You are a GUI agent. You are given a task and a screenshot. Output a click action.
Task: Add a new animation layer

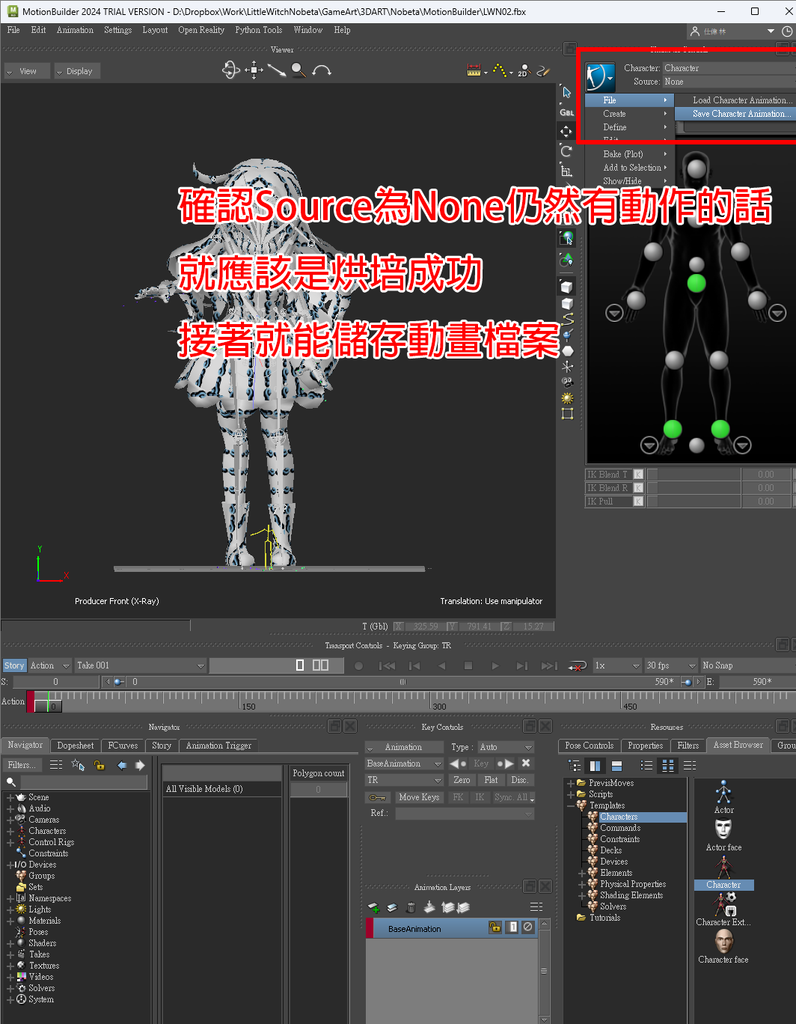click(x=374, y=907)
